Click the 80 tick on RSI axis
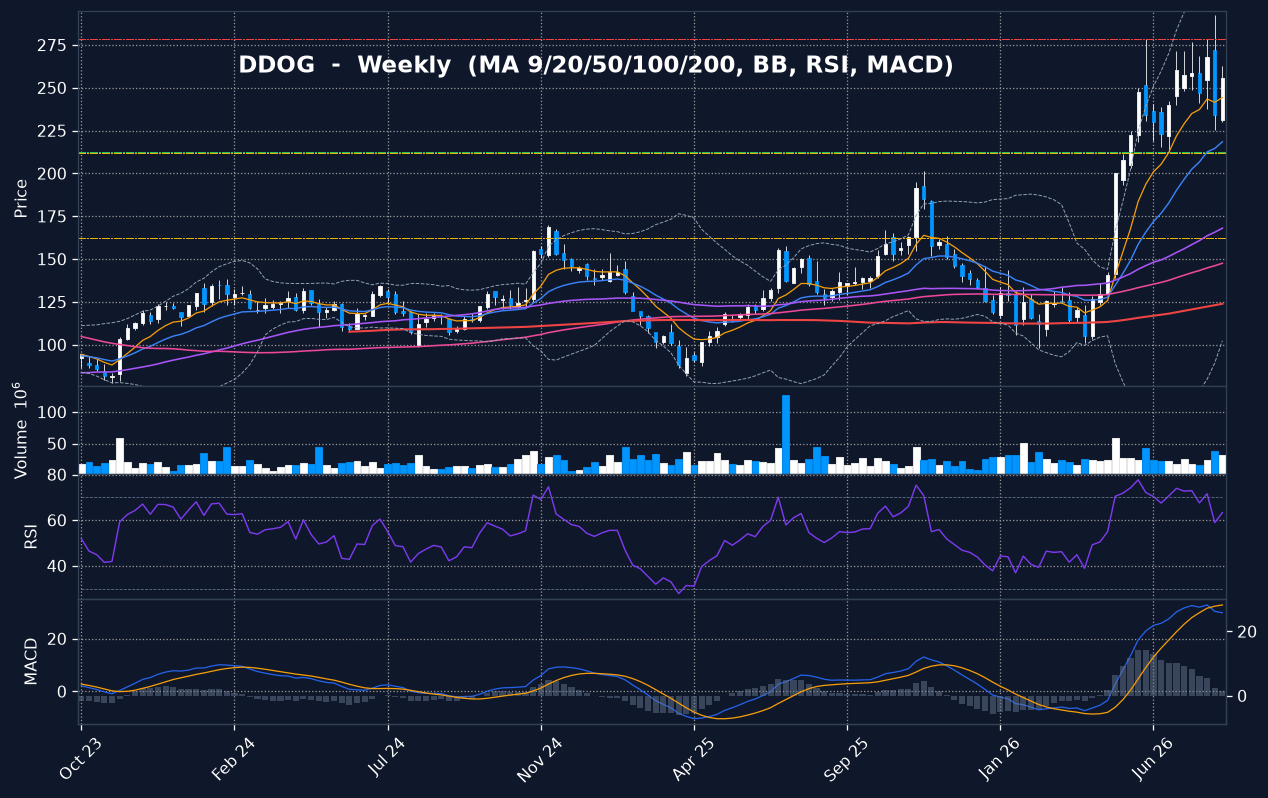Screen dimensions: 1268x798 58,475
